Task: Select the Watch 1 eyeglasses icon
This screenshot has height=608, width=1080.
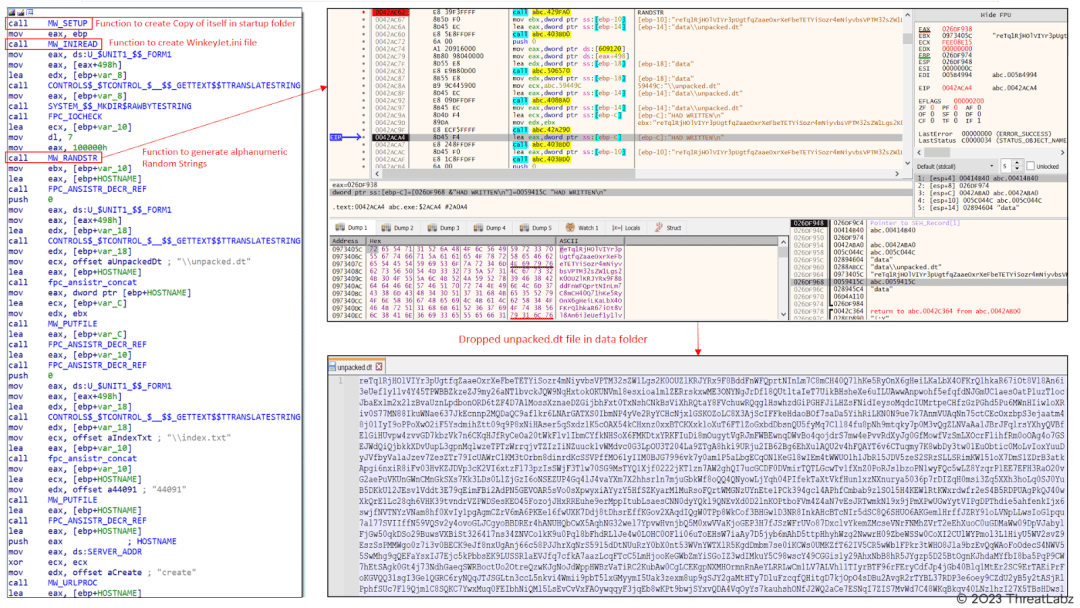Action: coord(569,228)
